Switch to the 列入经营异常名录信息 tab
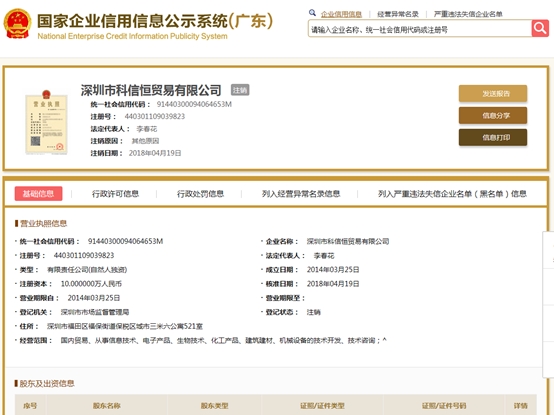The width and height of the screenshot is (554, 415). [x=301, y=194]
